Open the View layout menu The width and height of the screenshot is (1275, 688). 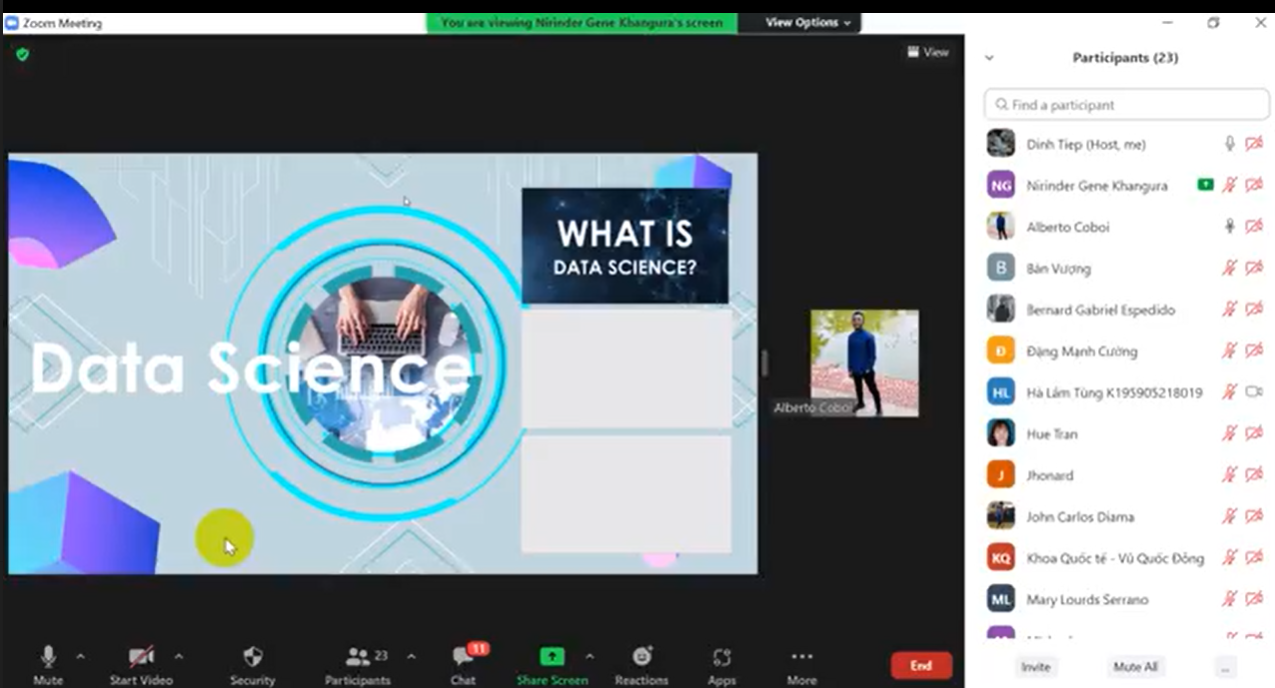coord(928,52)
